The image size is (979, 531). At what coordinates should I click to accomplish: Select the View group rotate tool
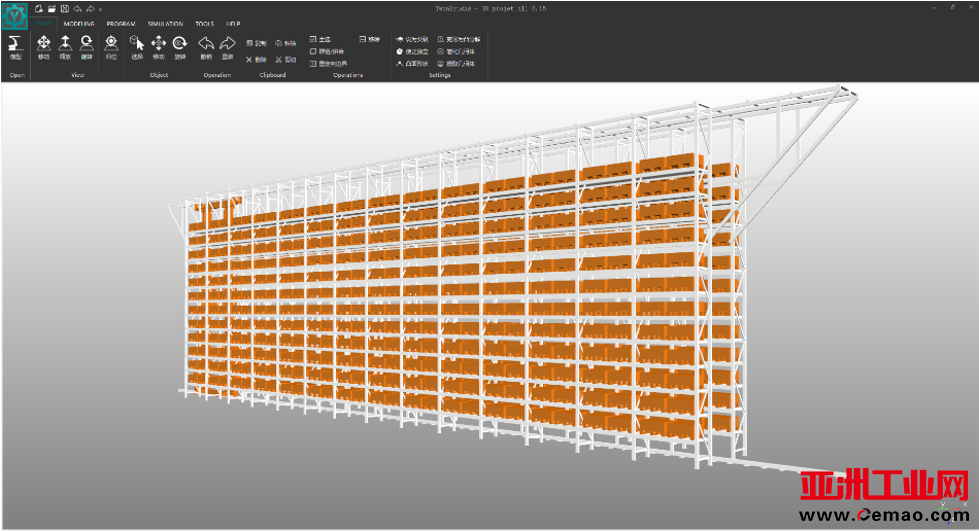point(87,47)
